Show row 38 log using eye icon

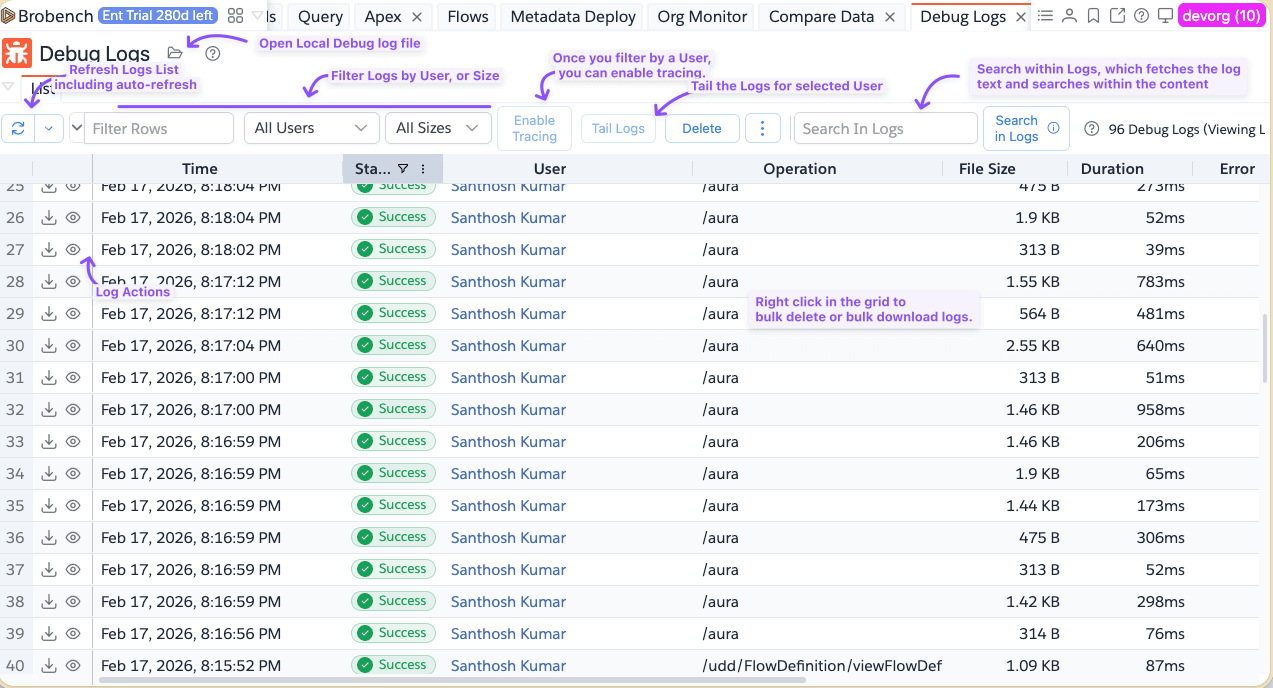point(73,602)
